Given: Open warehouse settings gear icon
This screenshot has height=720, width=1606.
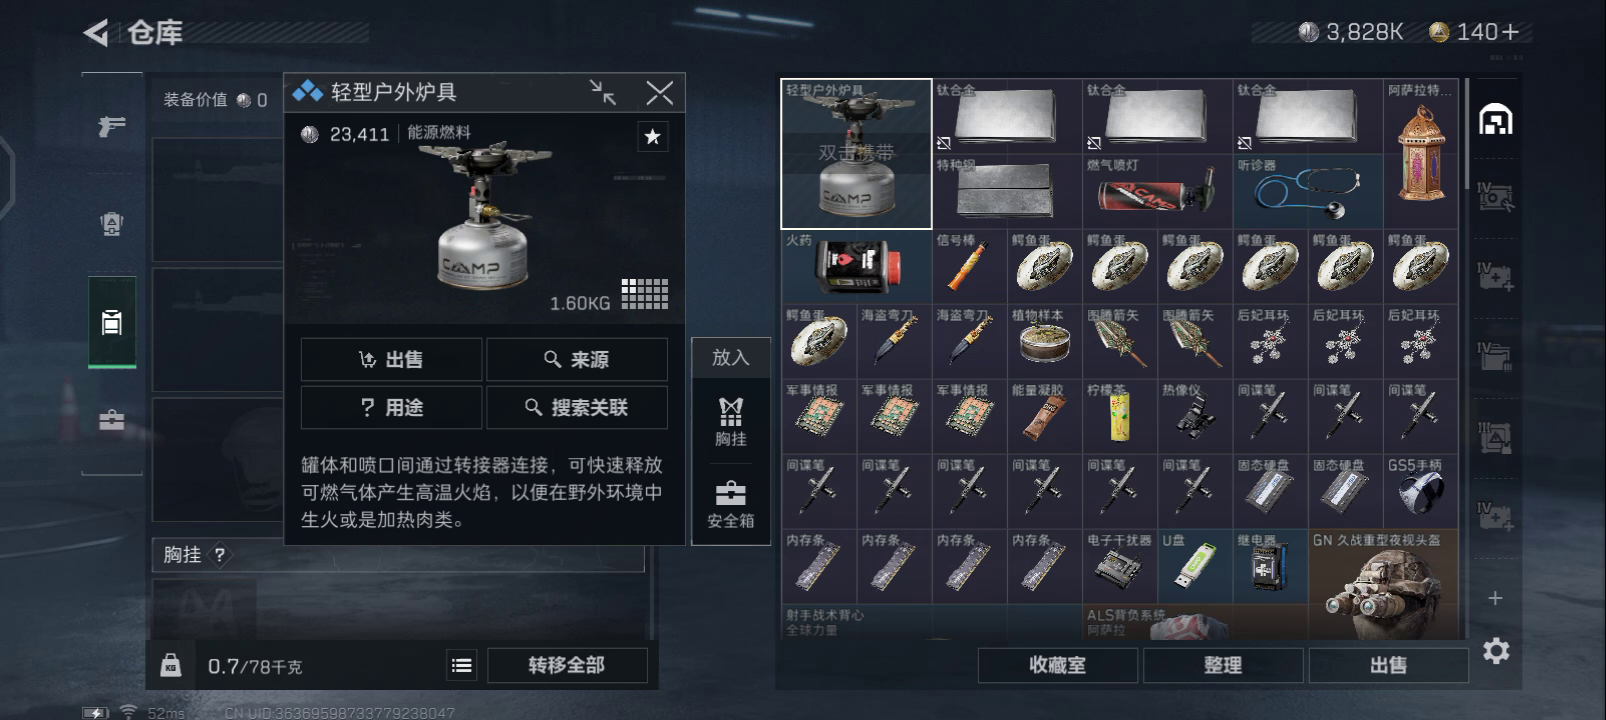Looking at the screenshot, I should pyautogui.click(x=1496, y=651).
